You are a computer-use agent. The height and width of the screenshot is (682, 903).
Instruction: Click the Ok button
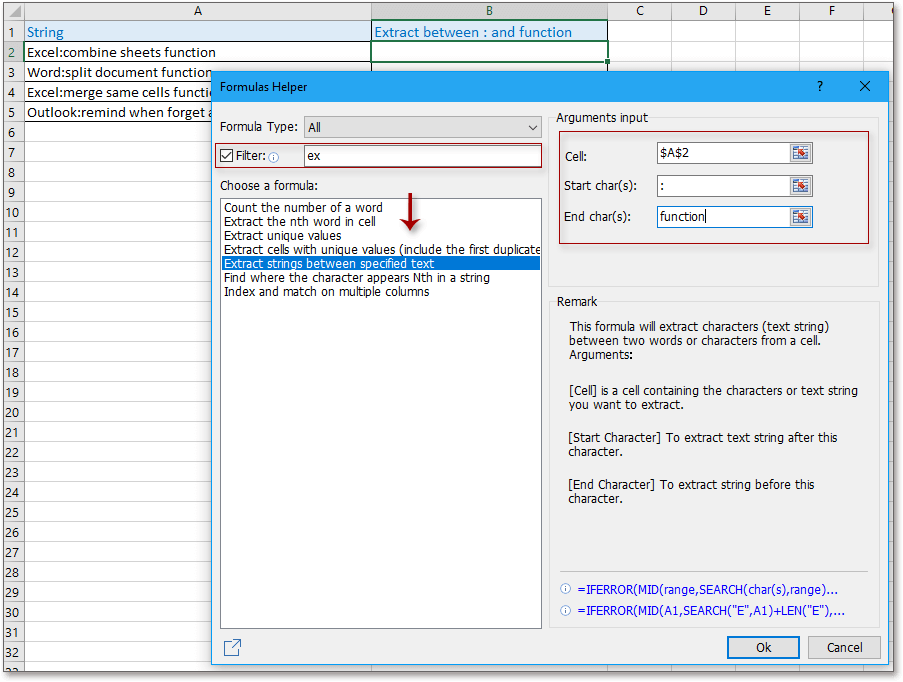coord(762,647)
